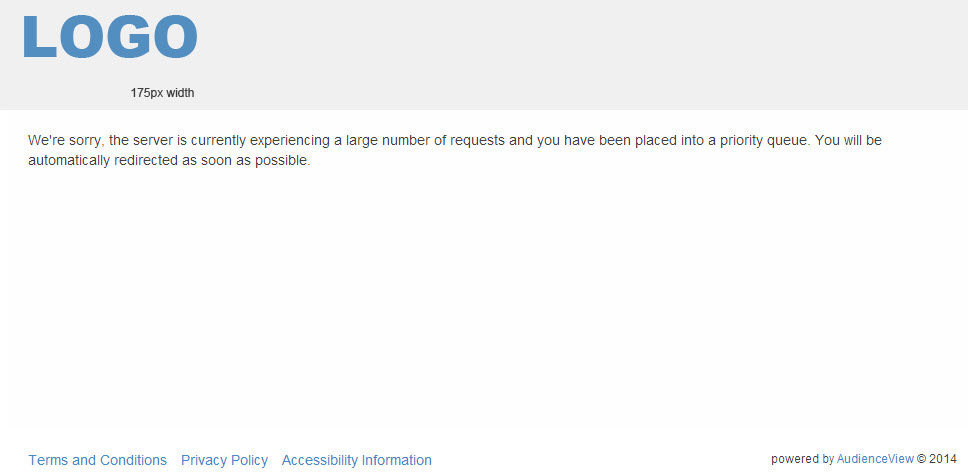Click the "powered by" footer text
The height and width of the screenshot is (474, 968).
click(x=803, y=459)
